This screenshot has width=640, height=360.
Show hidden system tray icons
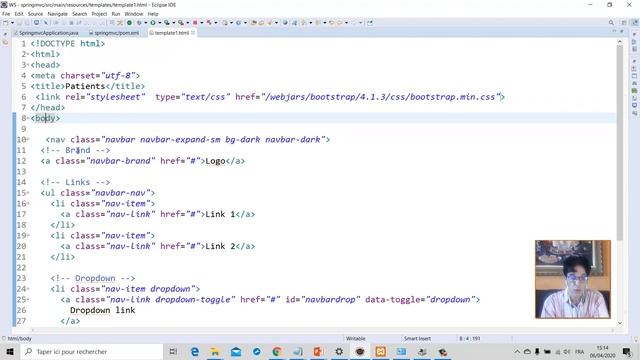[517, 351]
